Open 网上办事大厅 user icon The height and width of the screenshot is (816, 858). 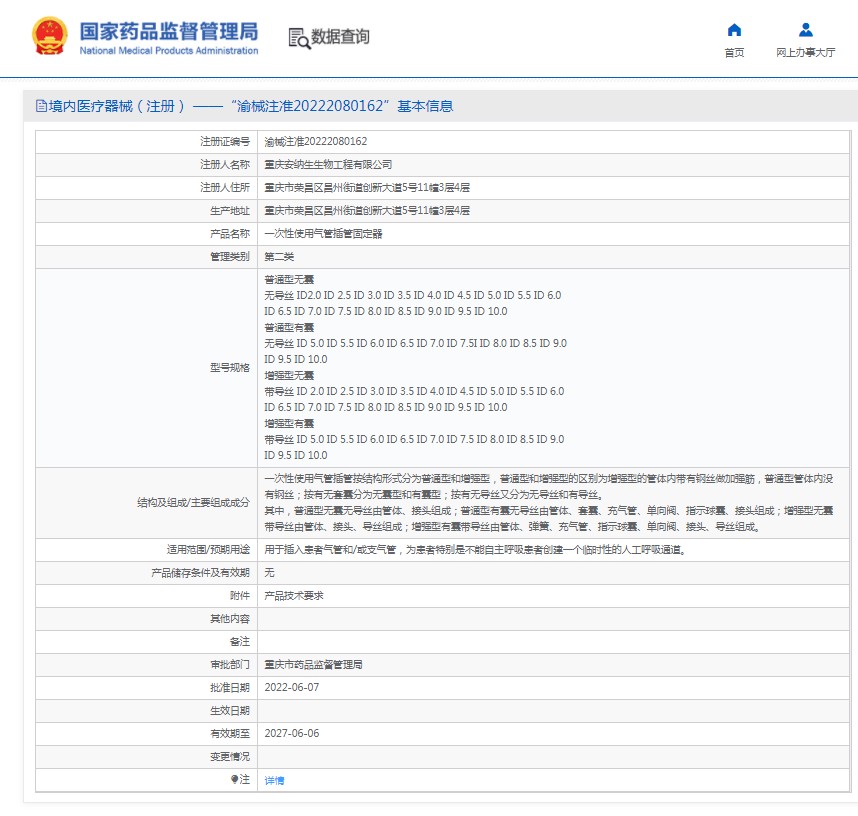click(x=805, y=30)
